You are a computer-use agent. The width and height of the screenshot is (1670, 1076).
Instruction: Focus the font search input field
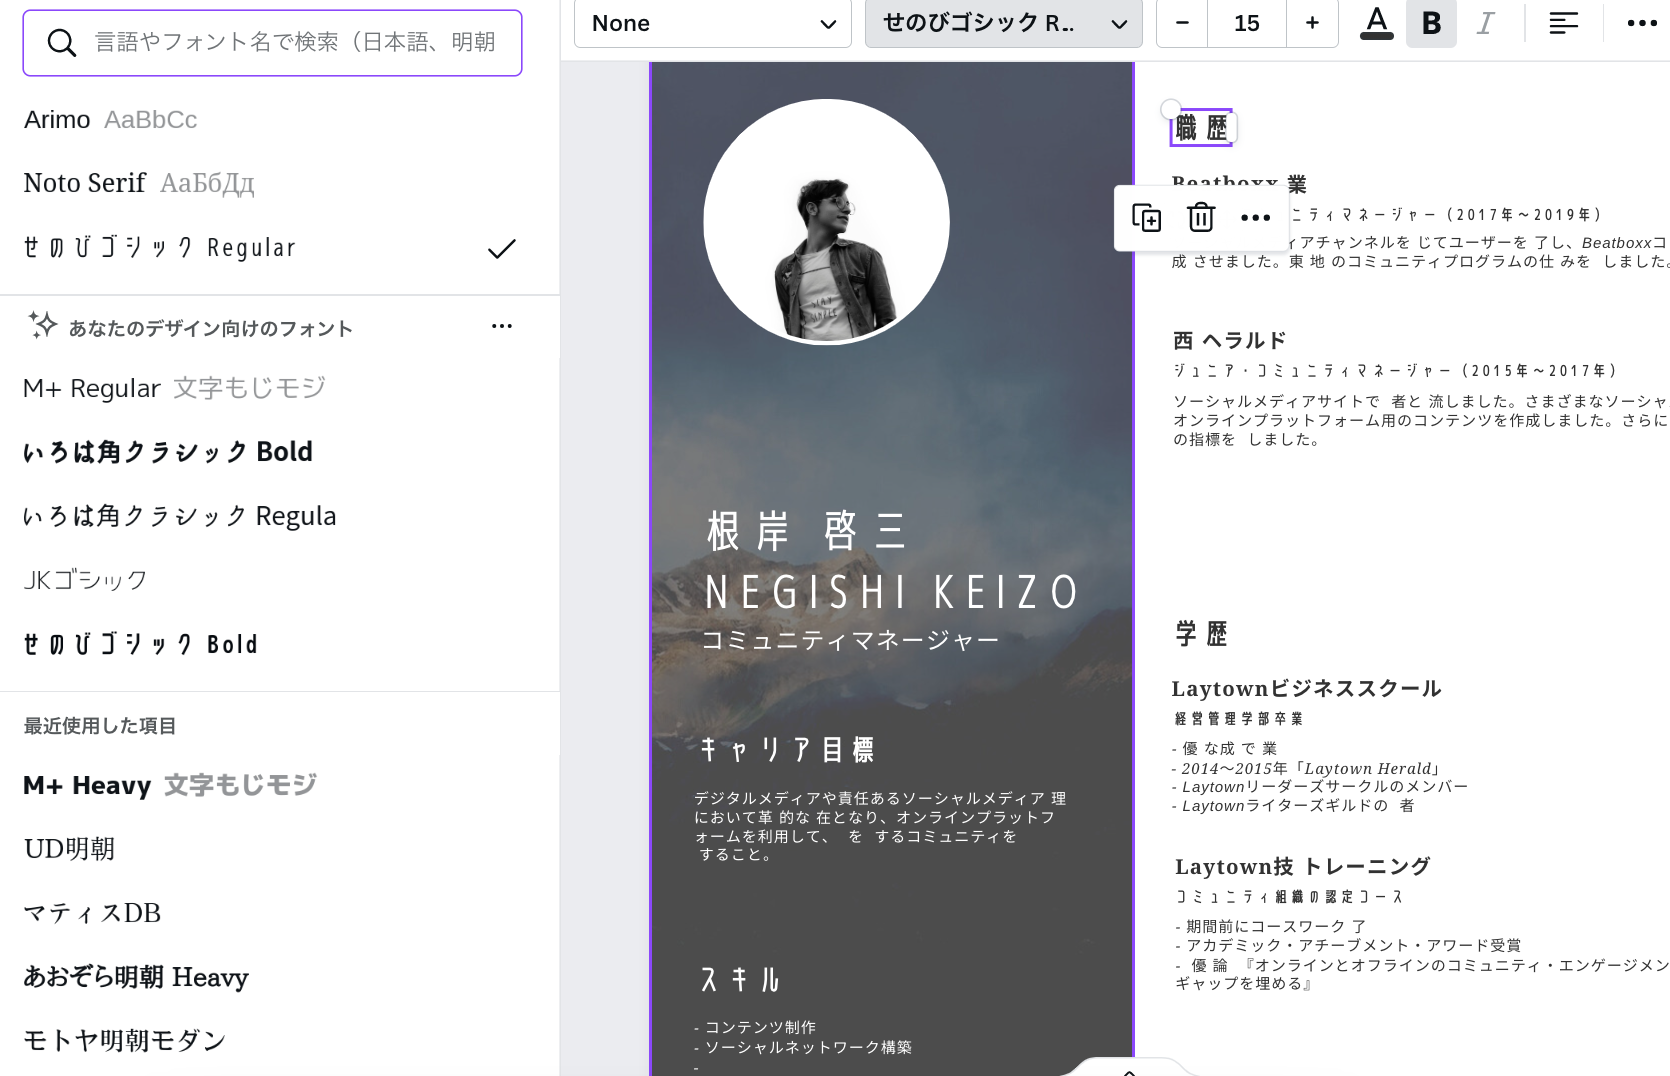coord(272,43)
